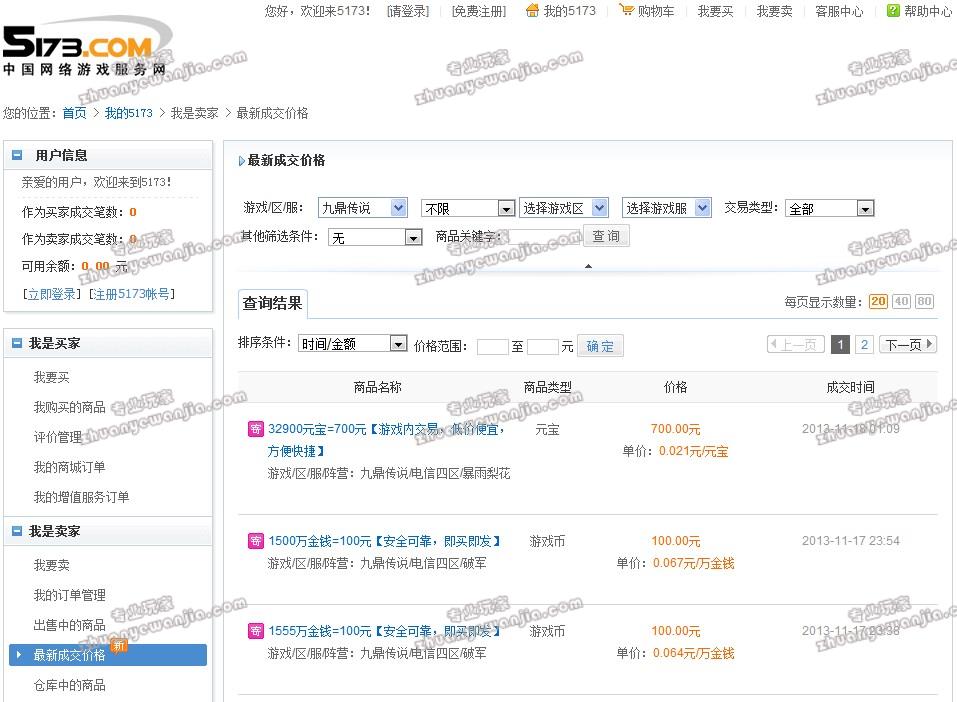Open the 排序条件 时间/金额 dropdown
This screenshot has height=702, width=957.
coord(353,344)
